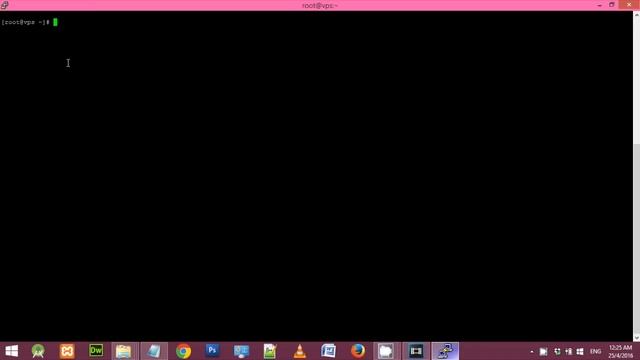Open the green notepad editor icon on taskbar
640x360 pixels.
pos(270,351)
